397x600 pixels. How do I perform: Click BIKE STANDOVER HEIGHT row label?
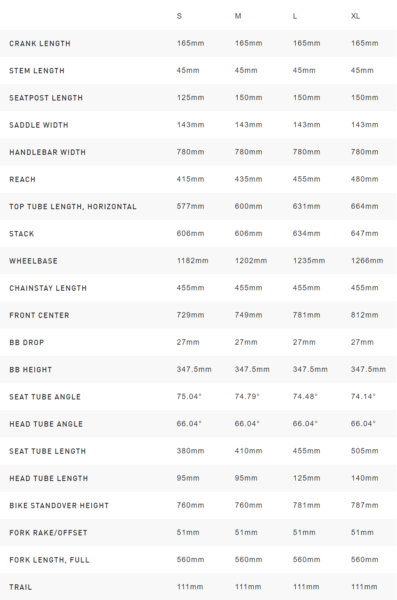(59, 505)
